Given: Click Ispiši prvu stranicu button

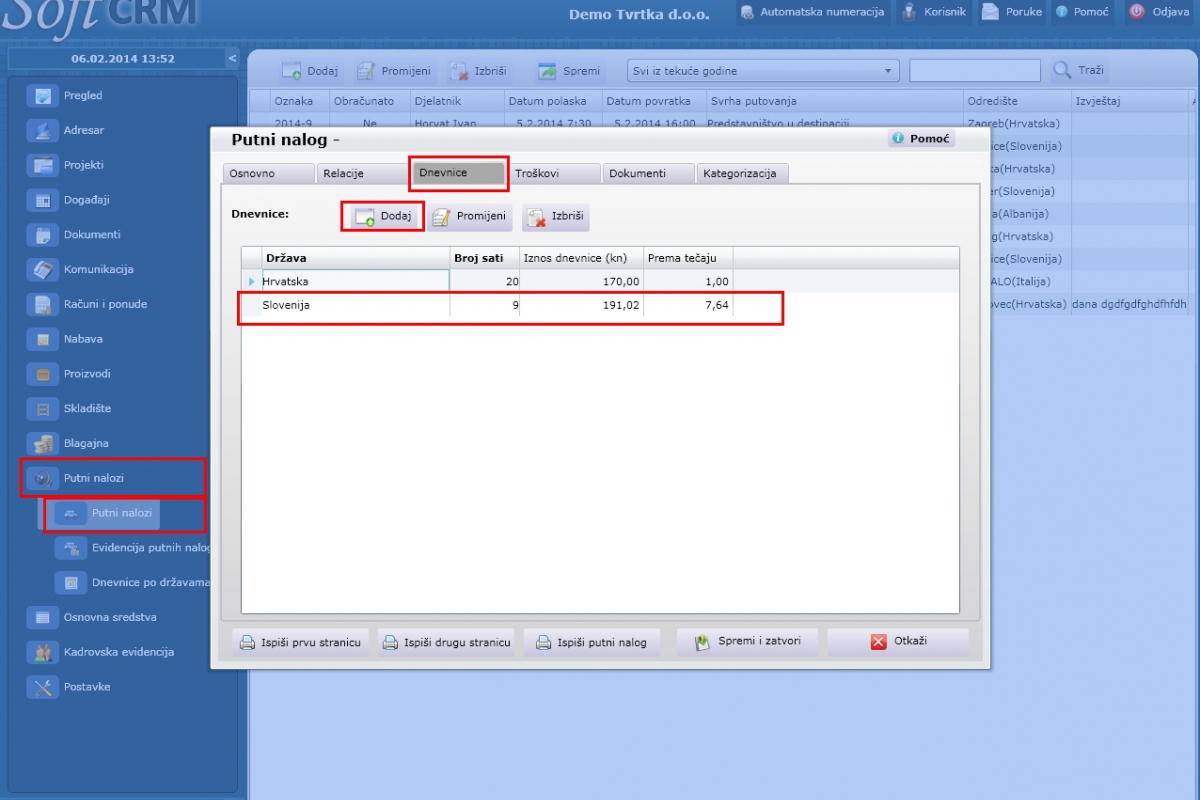Looking at the screenshot, I should 301,642.
